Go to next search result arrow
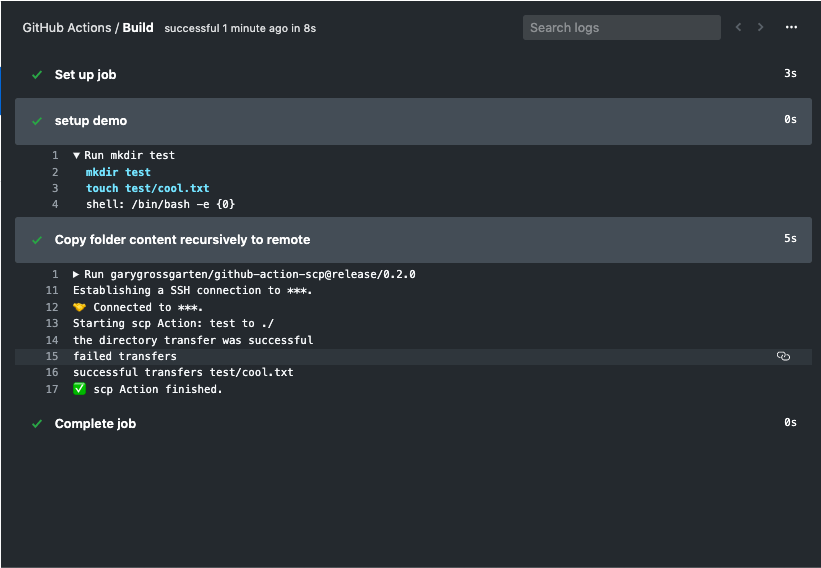This screenshot has width=821, height=568. click(x=761, y=27)
